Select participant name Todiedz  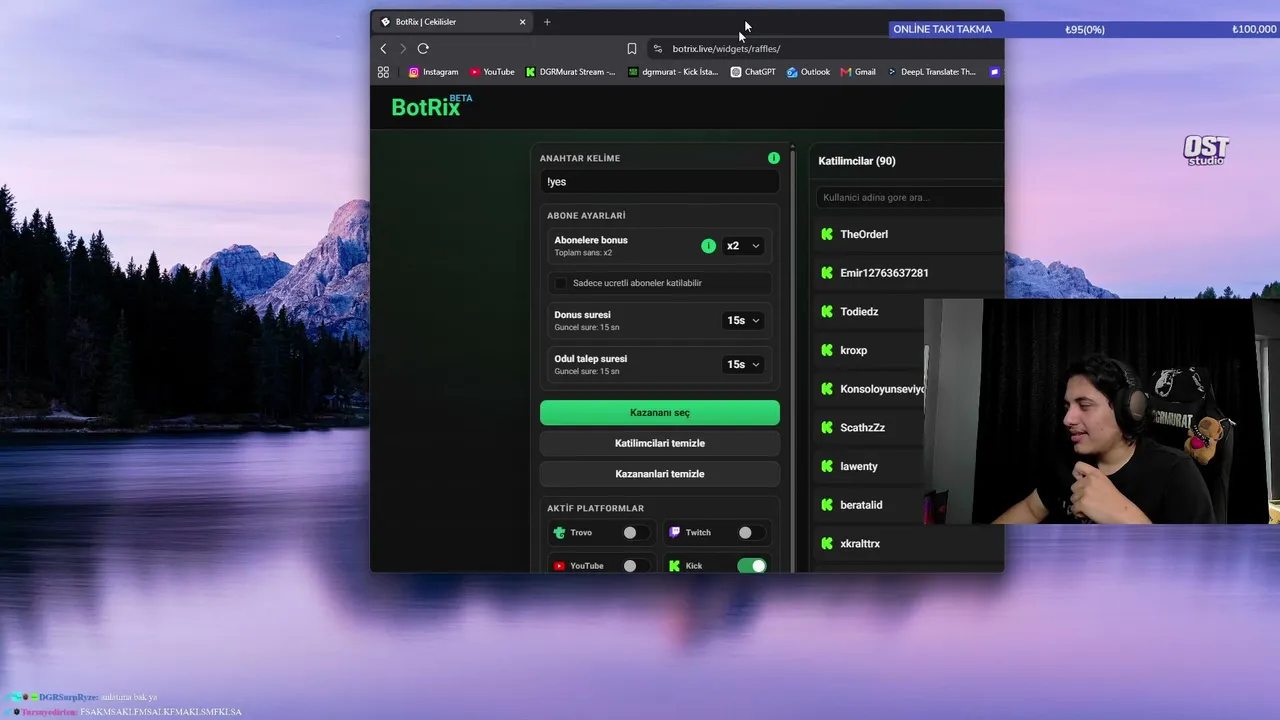point(859,312)
